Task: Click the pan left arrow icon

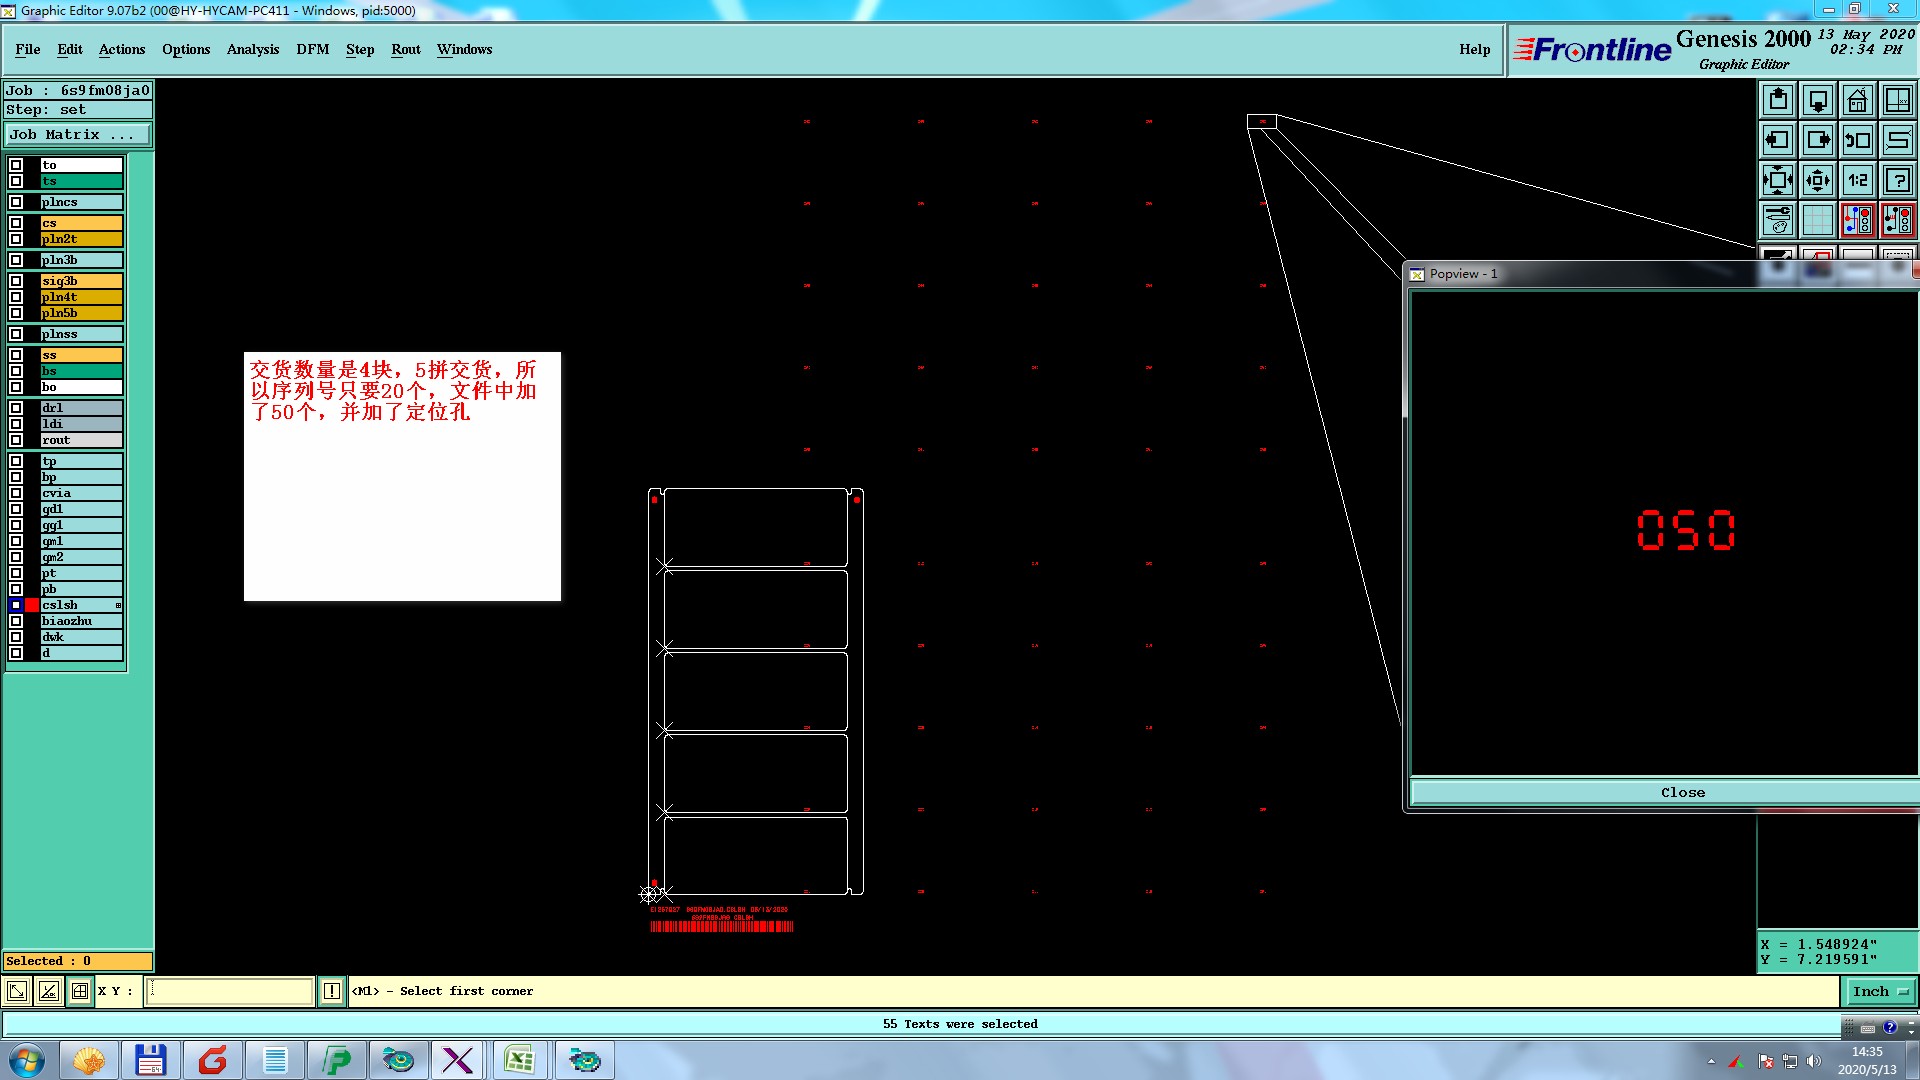Action: pos(1777,140)
